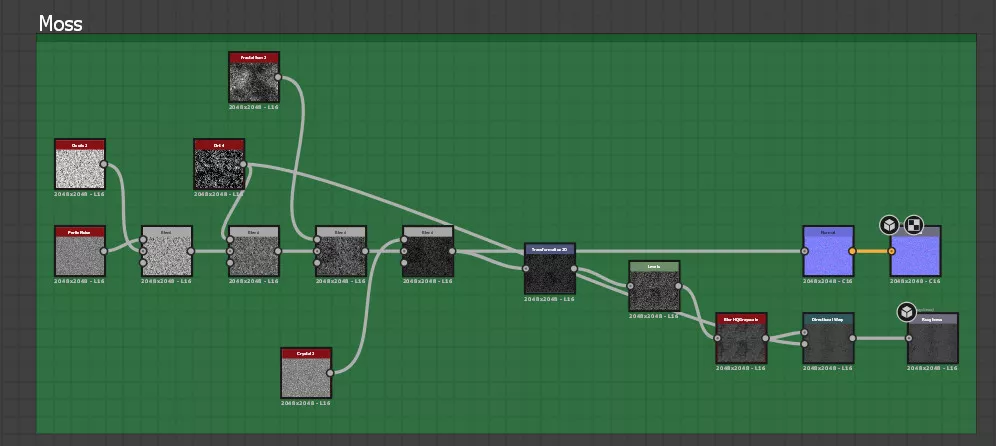
Task: Click the cube icon above the Roughness output node
Action: 906,312
